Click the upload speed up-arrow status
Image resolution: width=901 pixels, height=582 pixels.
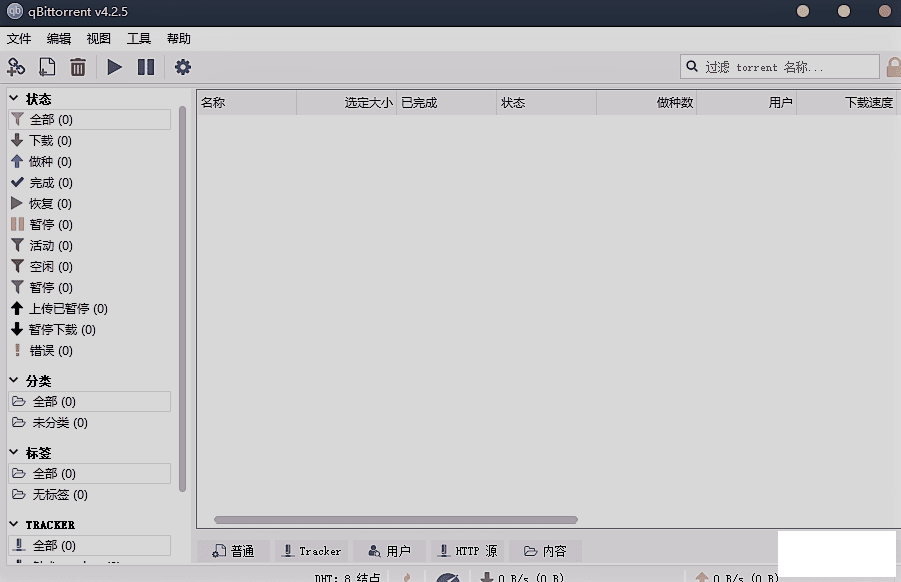736,577
